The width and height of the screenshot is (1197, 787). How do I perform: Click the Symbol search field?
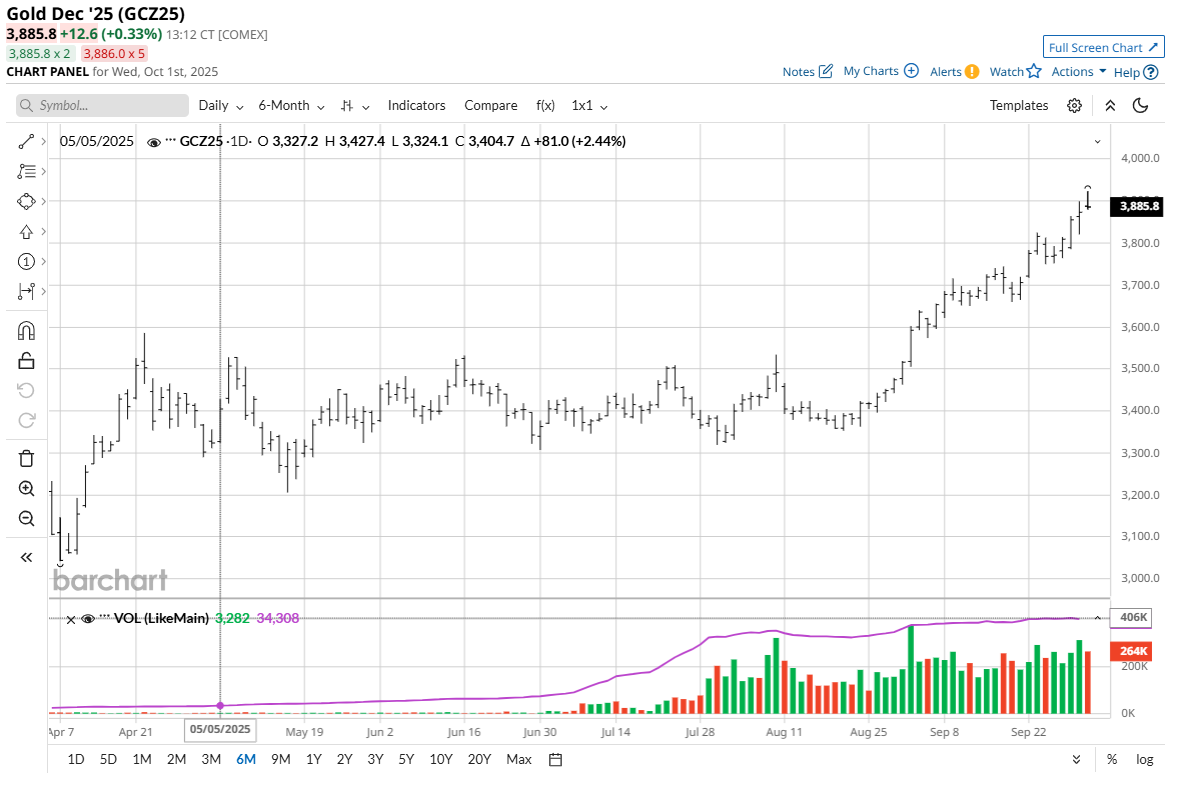pyautogui.click(x=102, y=105)
